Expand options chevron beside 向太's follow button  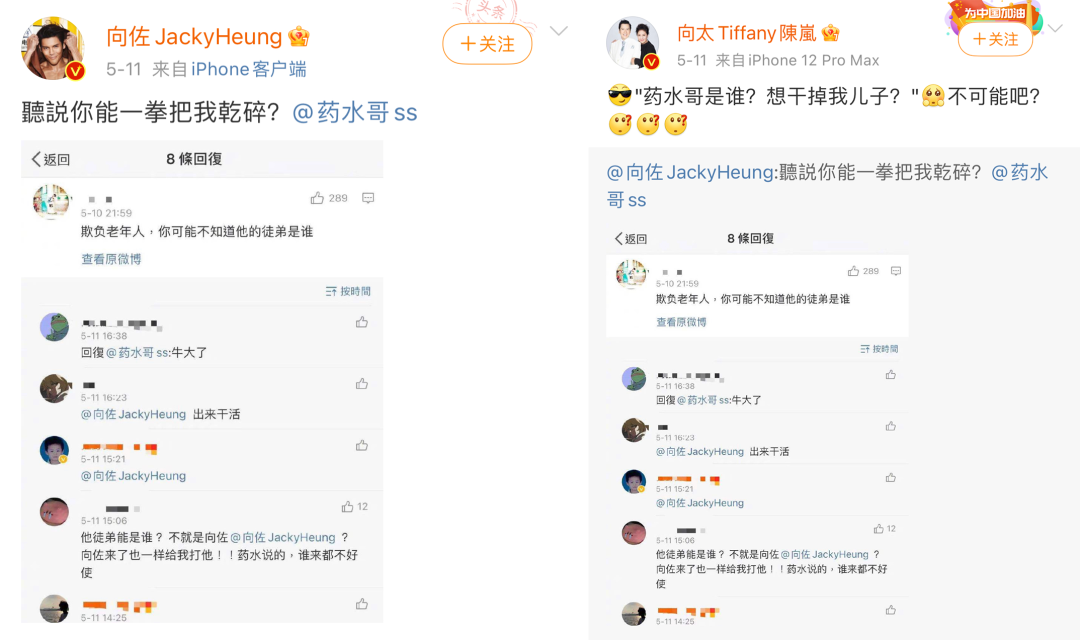point(1055,28)
